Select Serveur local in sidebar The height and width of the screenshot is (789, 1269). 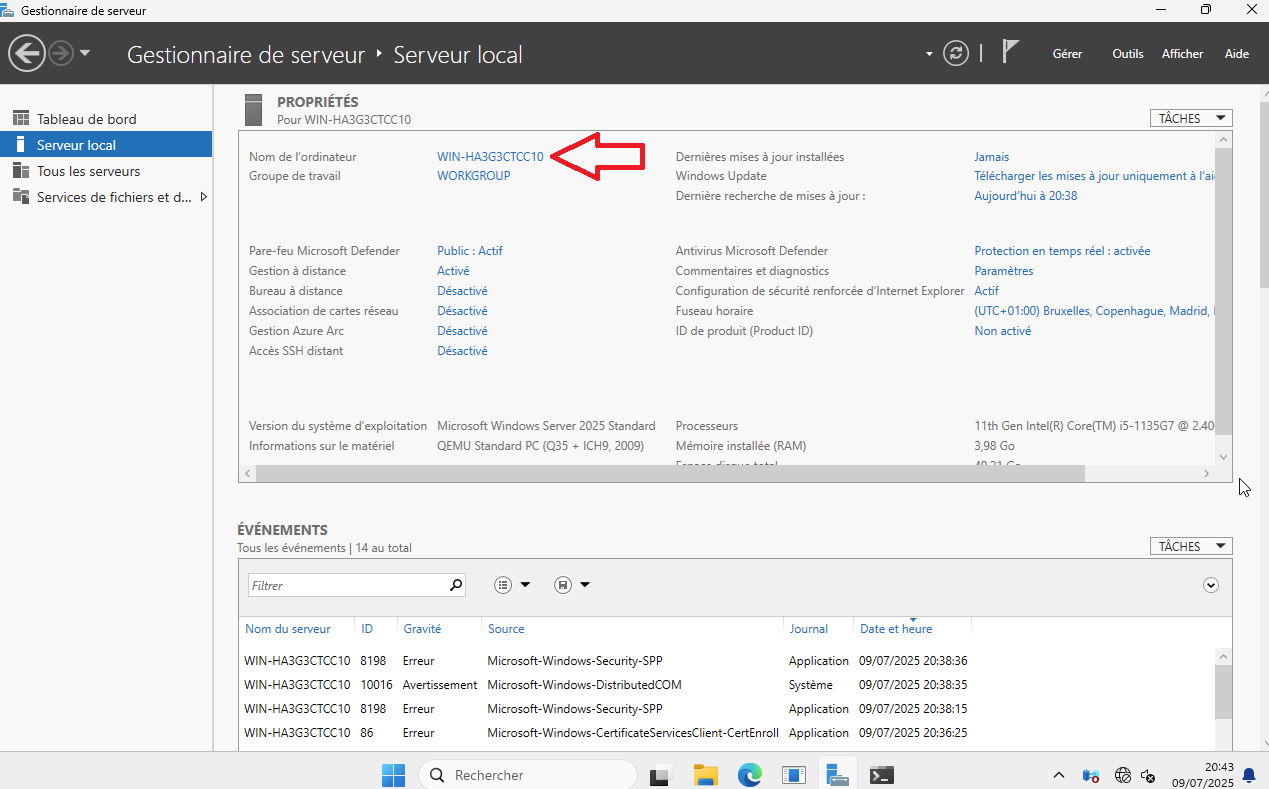pyautogui.click(x=106, y=145)
